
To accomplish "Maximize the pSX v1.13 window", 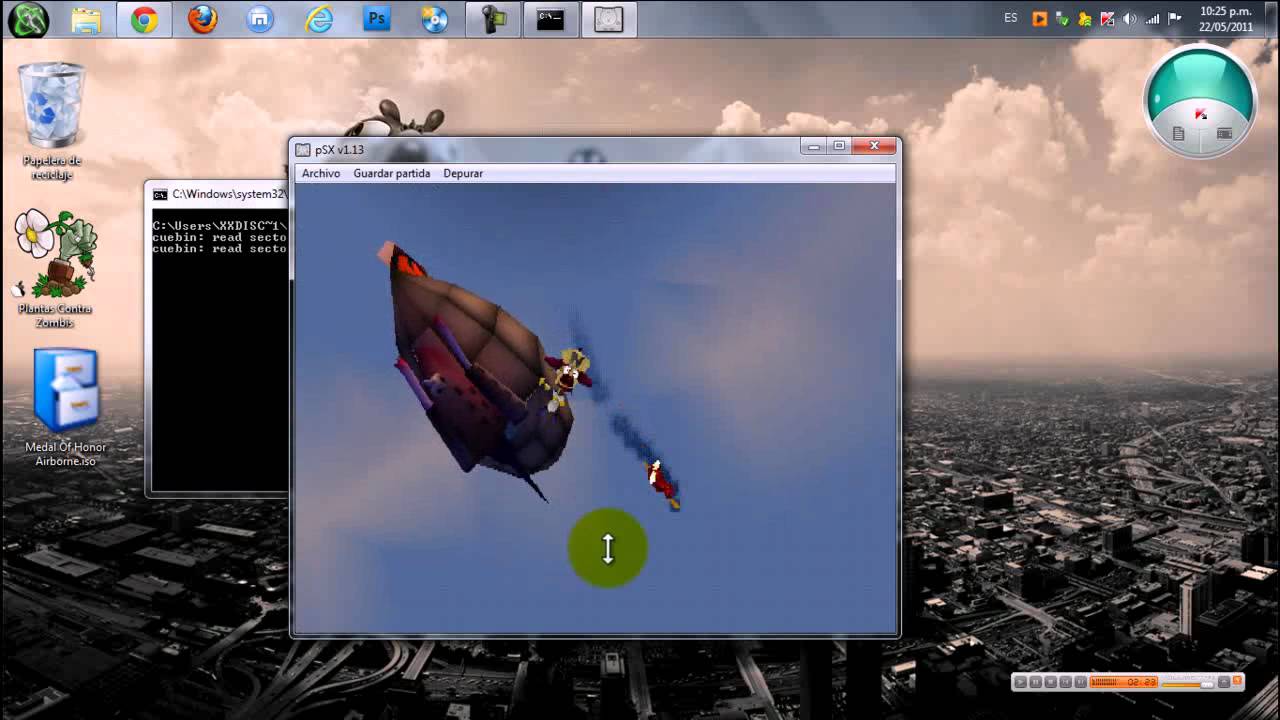I will tap(839, 146).
